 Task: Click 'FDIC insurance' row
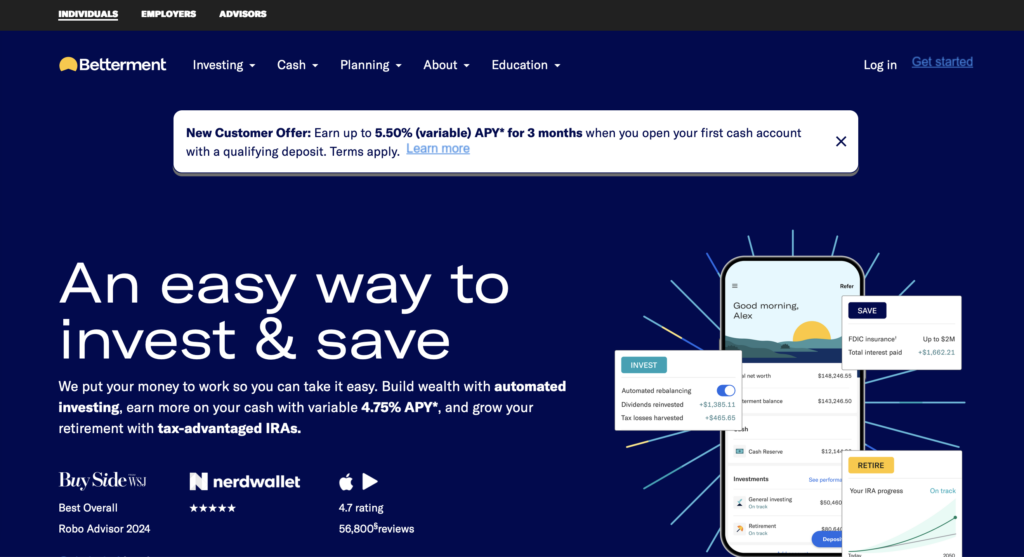point(901,339)
